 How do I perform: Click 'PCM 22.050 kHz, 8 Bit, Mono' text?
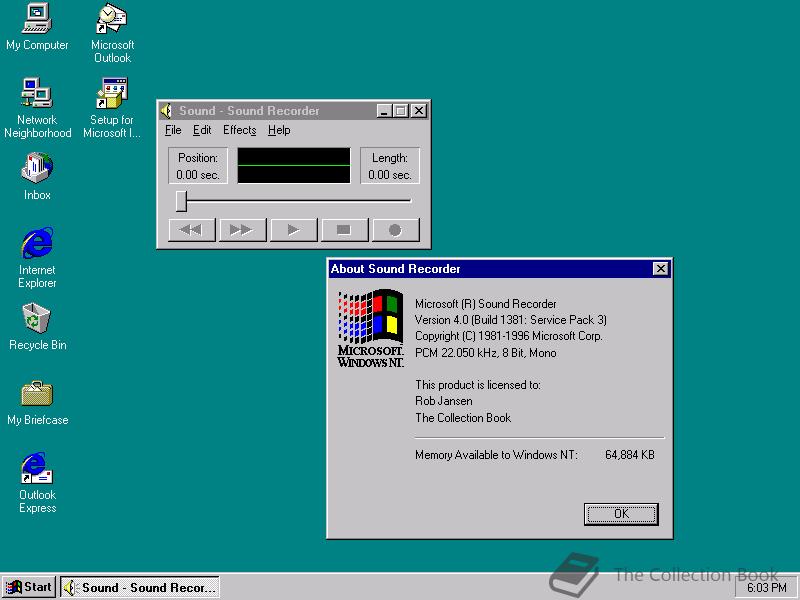tap(486, 353)
